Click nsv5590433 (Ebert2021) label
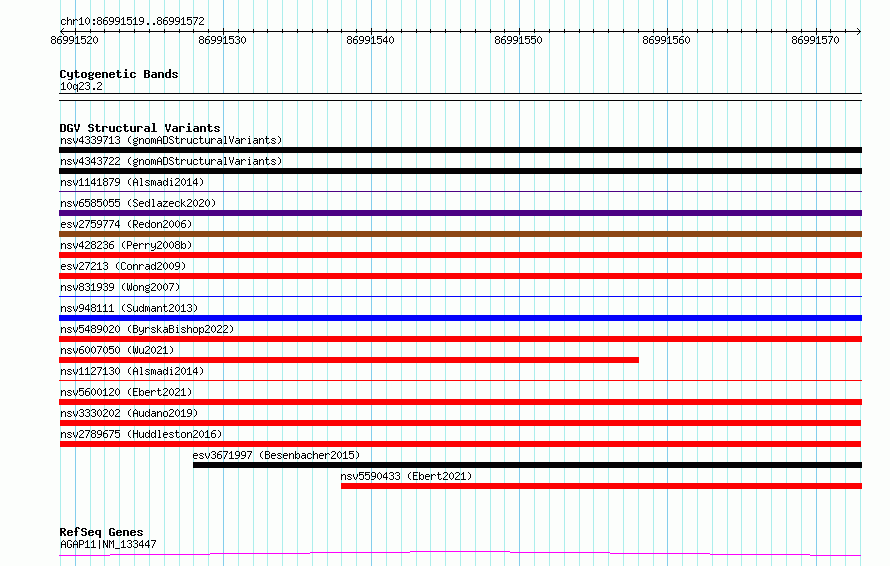890x566 pixels. pyautogui.click(x=406, y=476)
